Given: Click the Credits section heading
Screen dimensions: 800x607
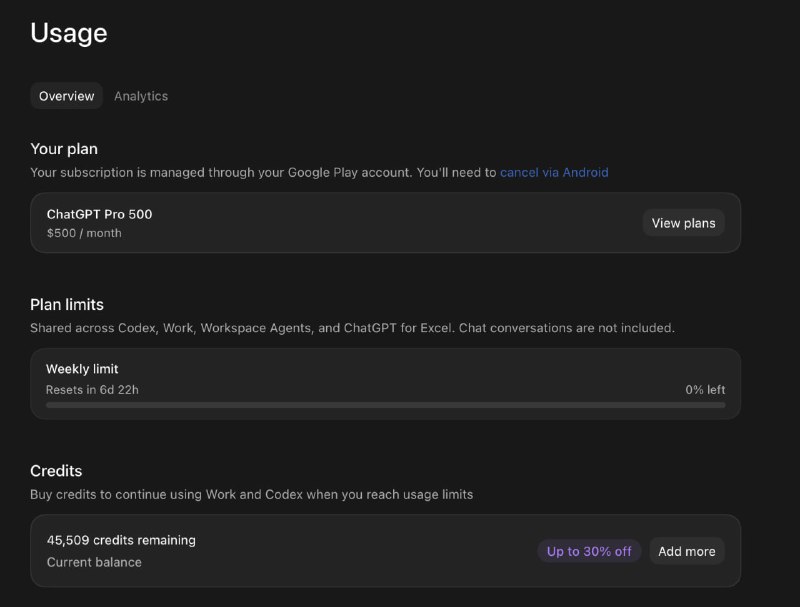Looking at the screenshot, I should pos(56,471).
